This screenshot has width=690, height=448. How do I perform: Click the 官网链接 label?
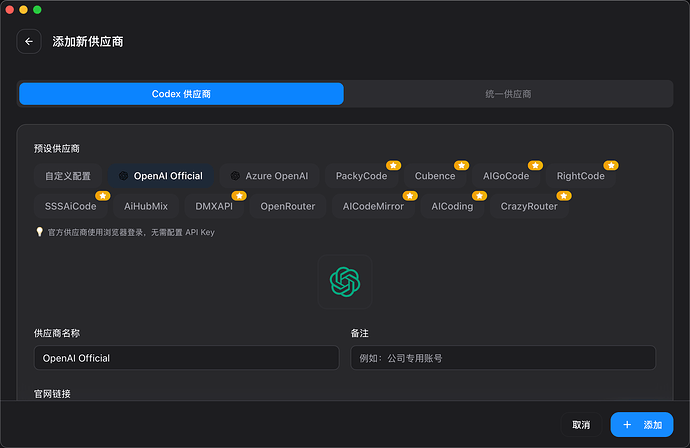pyautogui.click(x=52, y=394)
